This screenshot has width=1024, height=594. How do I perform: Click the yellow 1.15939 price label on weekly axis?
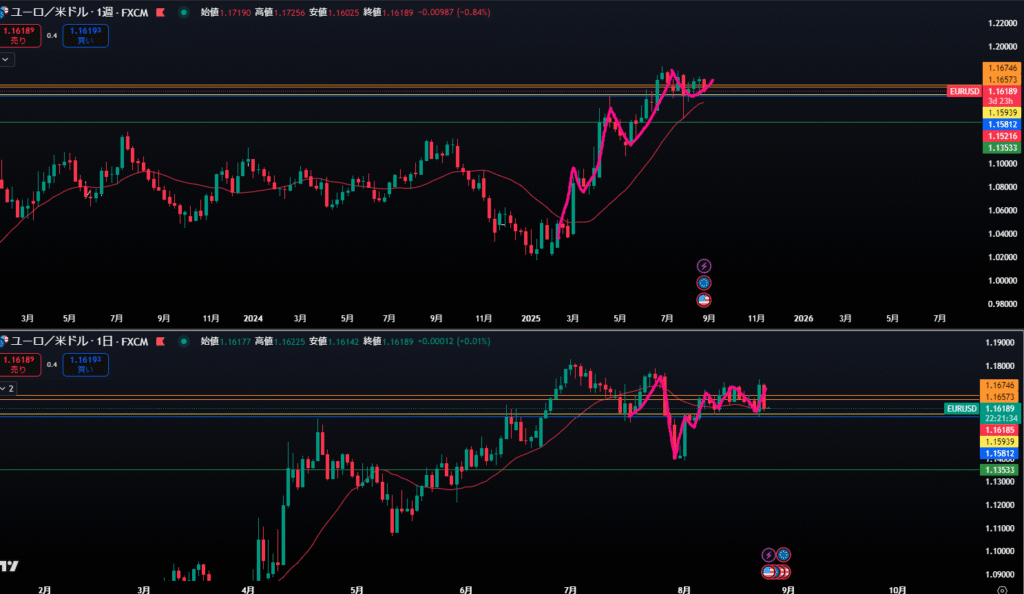(x=1002, y=113)
